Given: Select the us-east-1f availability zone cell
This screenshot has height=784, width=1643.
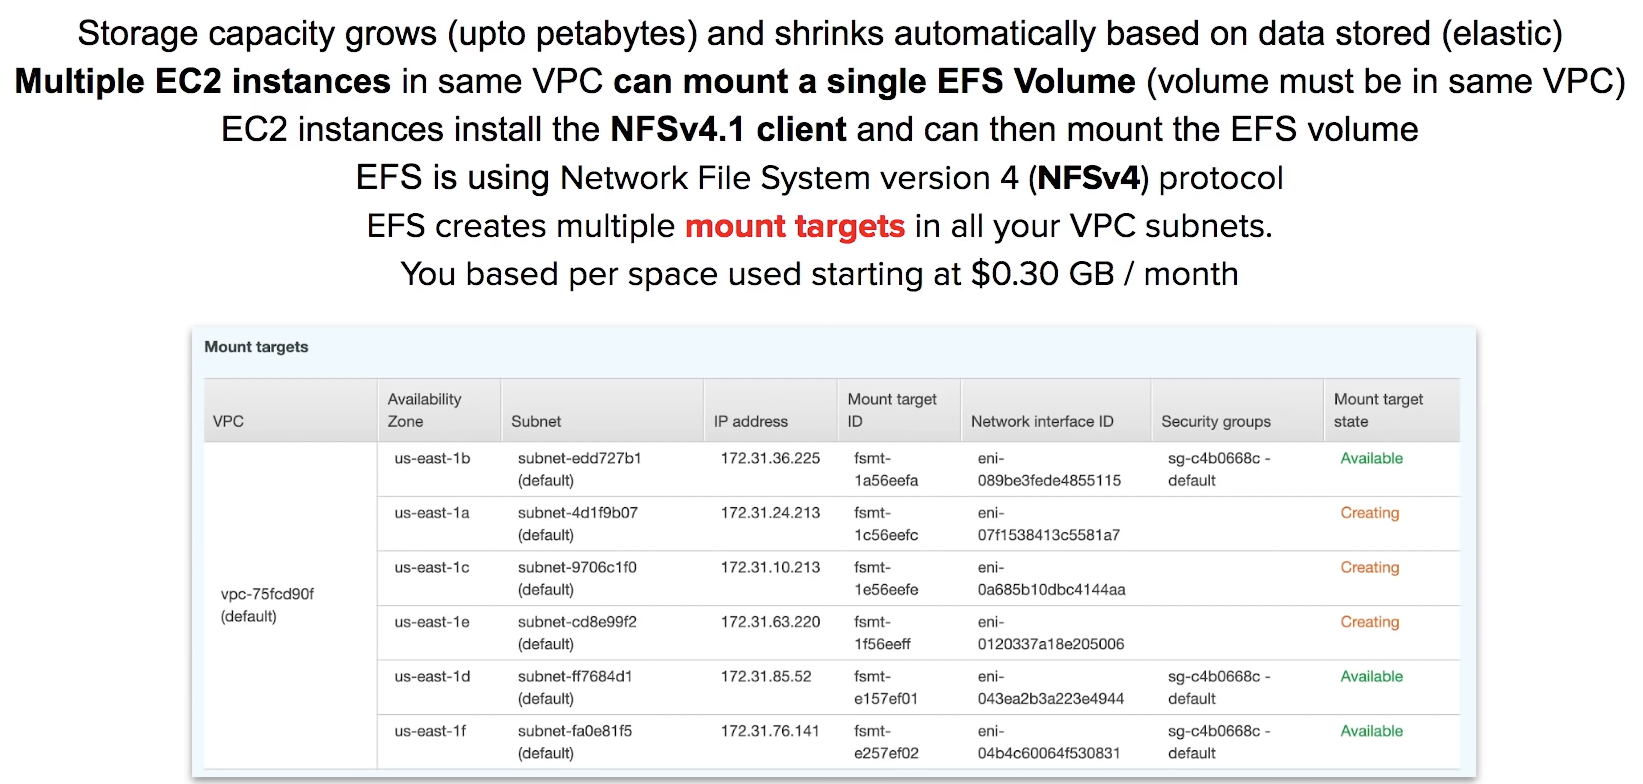Looking at the screenshot, I should (x=430, y=731).
